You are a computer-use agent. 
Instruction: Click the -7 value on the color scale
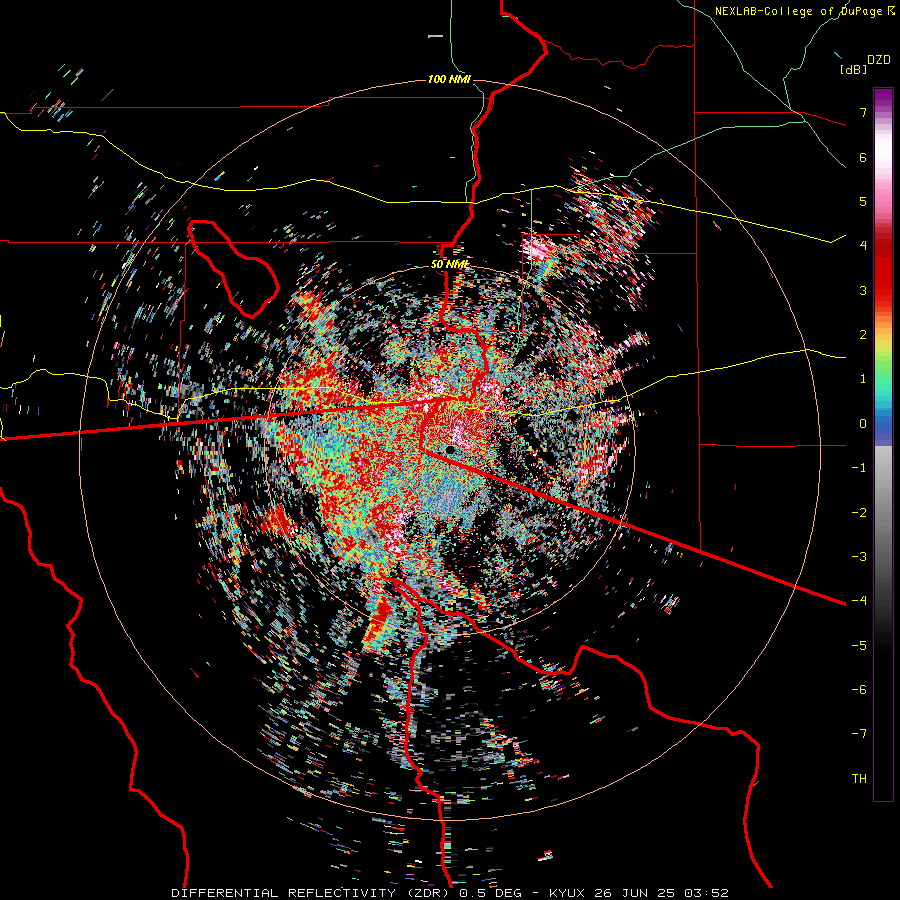click(x=859, y=734)
